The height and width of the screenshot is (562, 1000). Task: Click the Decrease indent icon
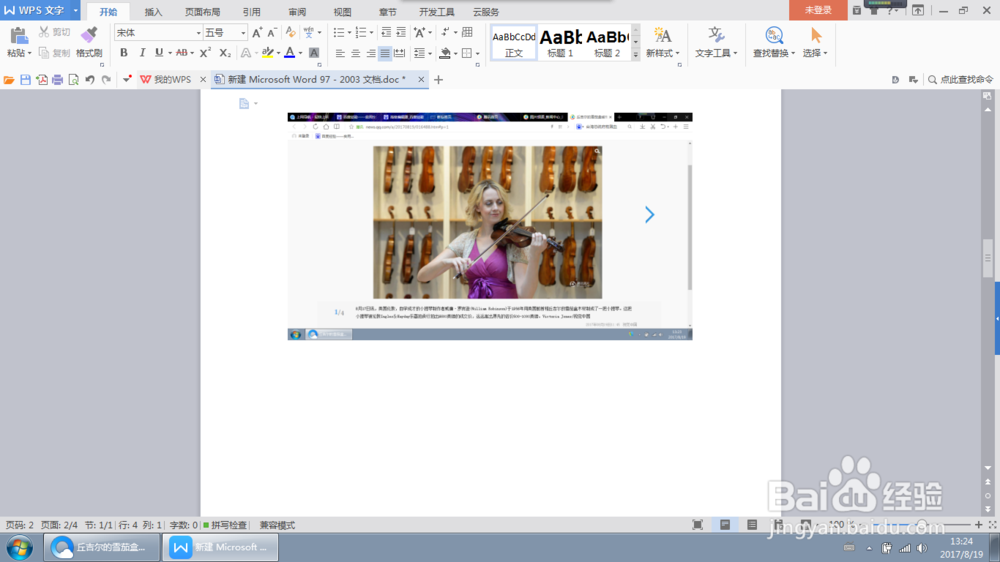point(386,33)
